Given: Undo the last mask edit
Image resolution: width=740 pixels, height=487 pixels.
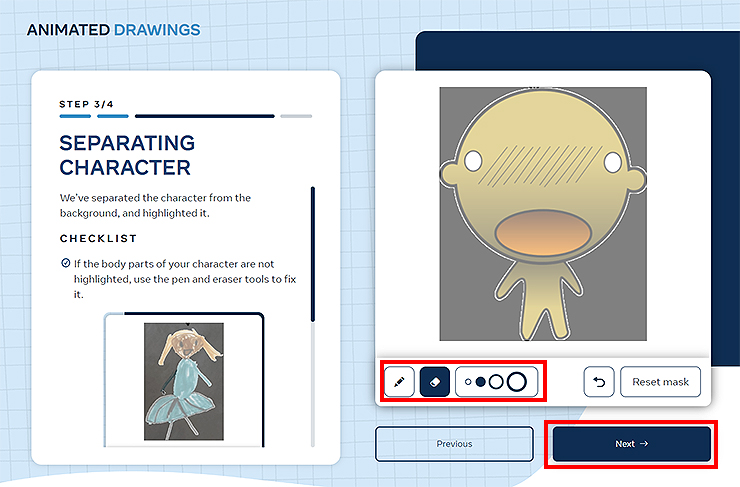Looking at the screenshot, I should pos(599,381).
